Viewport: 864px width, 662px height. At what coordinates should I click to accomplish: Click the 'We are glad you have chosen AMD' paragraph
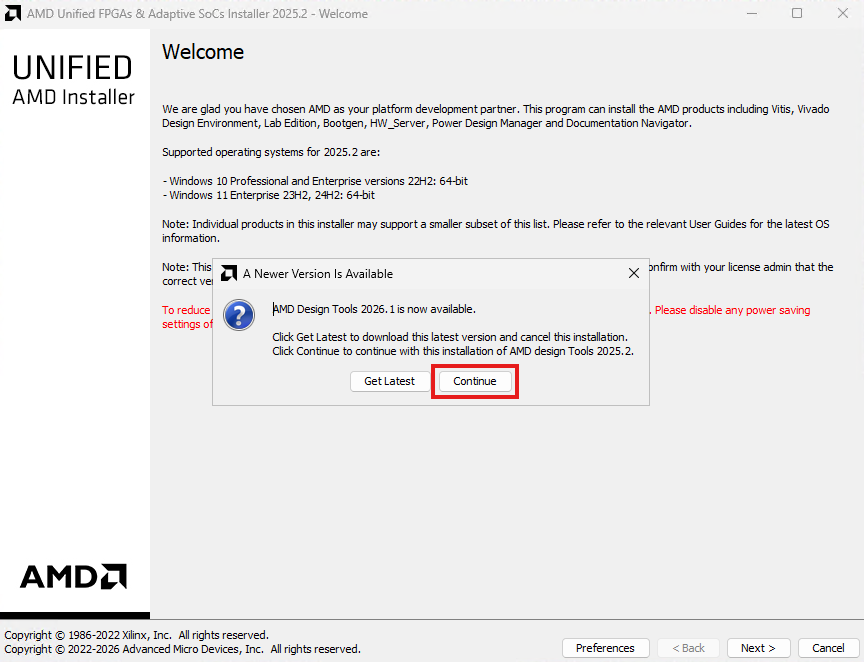[x=496, y=116]
